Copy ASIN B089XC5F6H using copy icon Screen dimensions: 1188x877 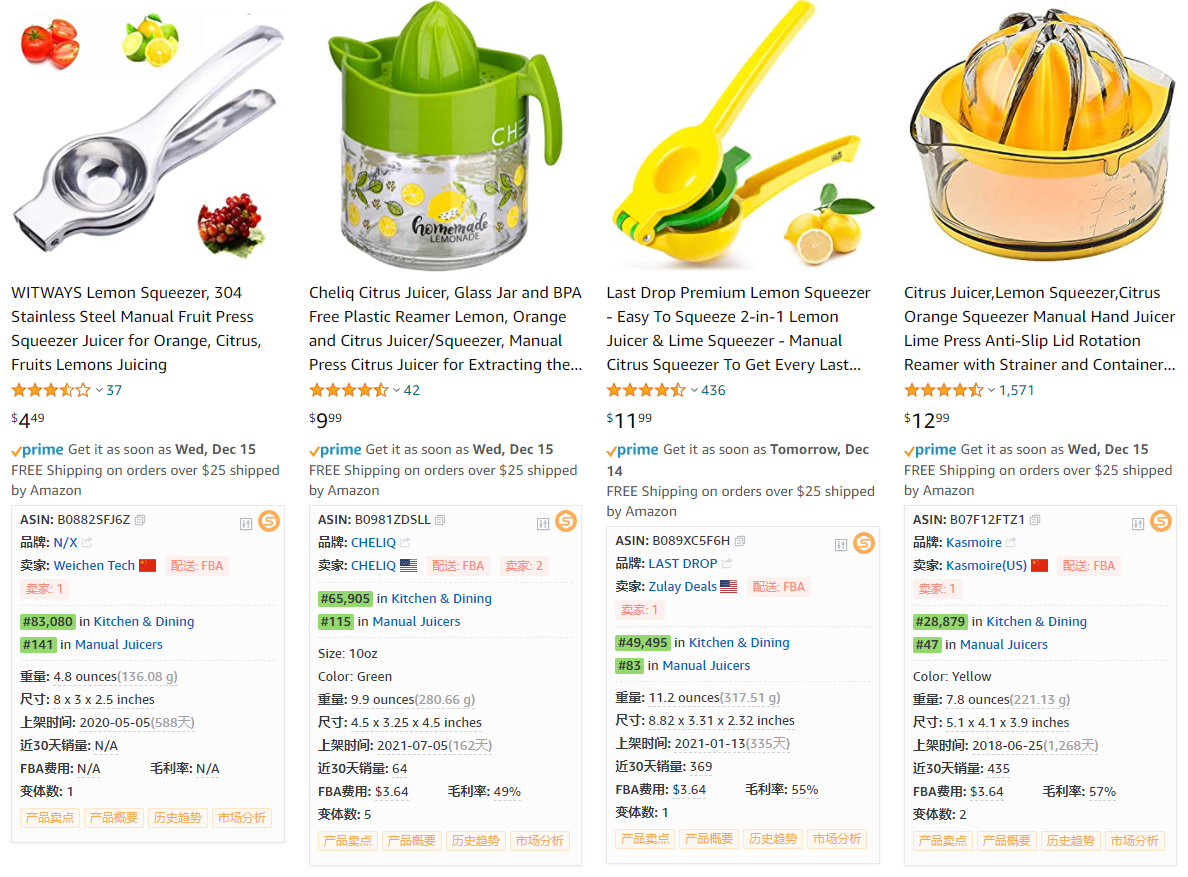[x=740, y=541]
